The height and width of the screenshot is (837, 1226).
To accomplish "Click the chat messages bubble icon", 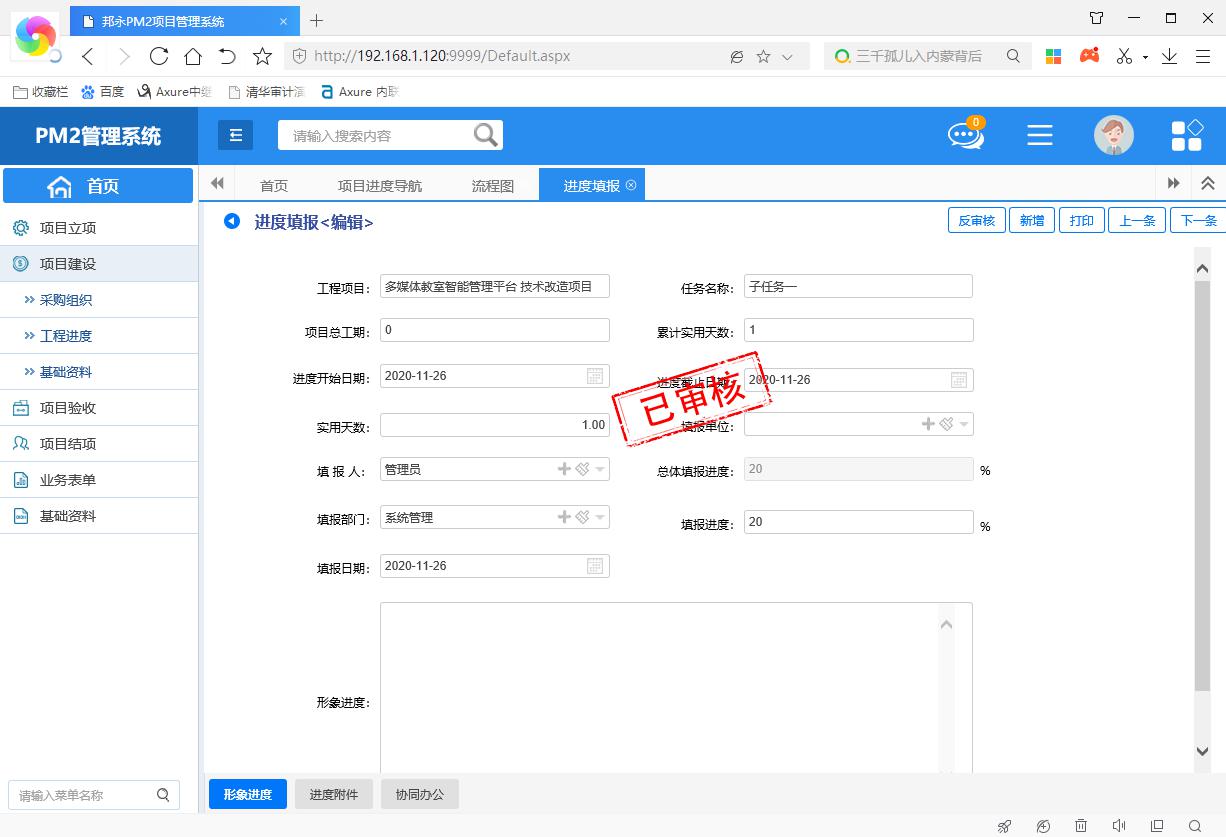I will tap(965, 135).
